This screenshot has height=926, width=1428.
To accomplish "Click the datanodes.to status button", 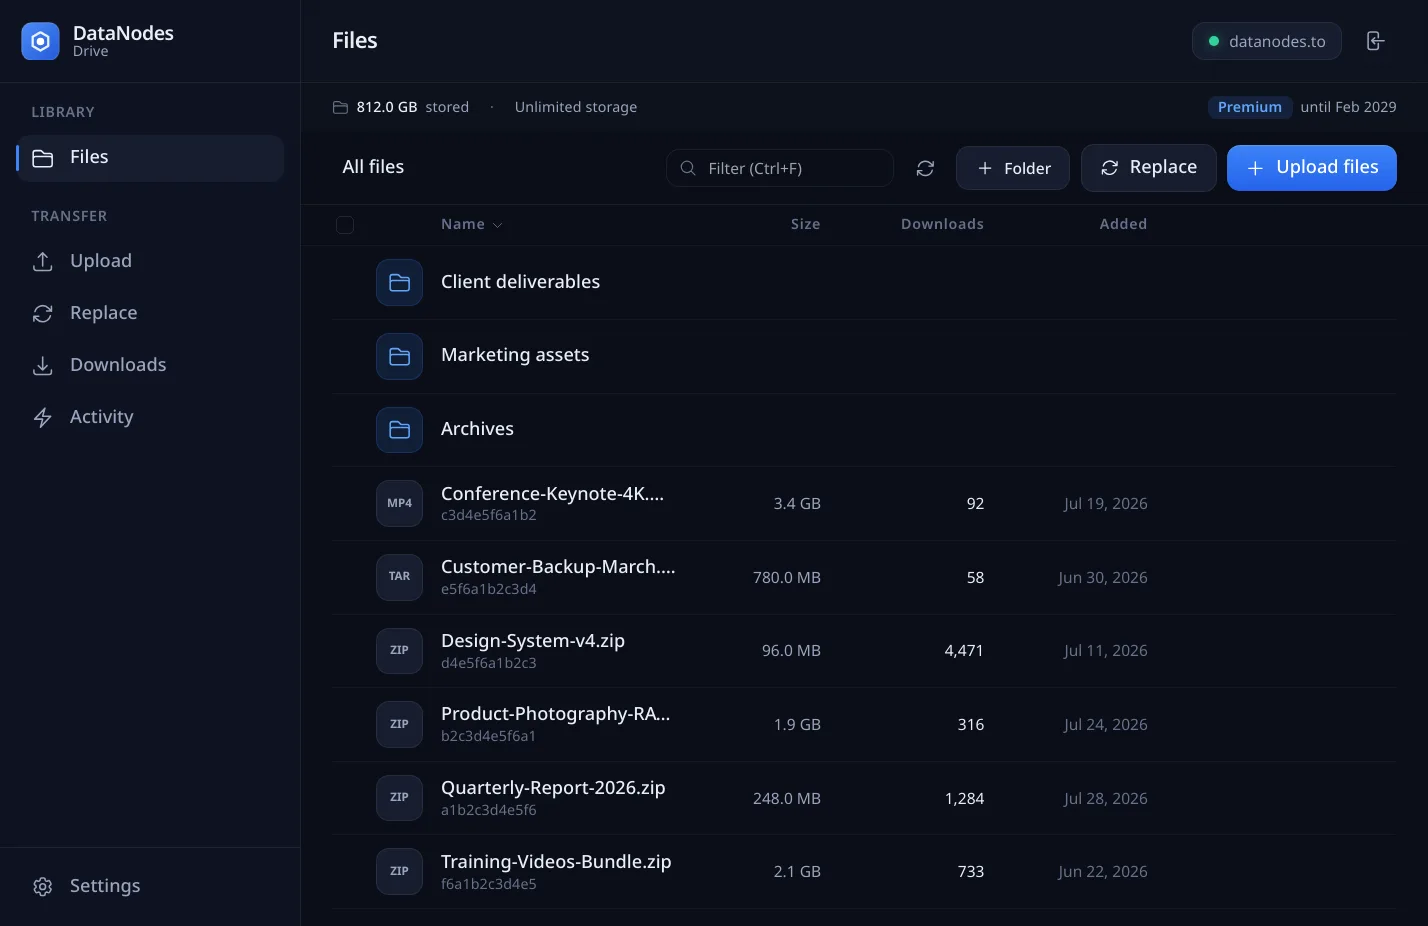I will [x=1266, y=41].
